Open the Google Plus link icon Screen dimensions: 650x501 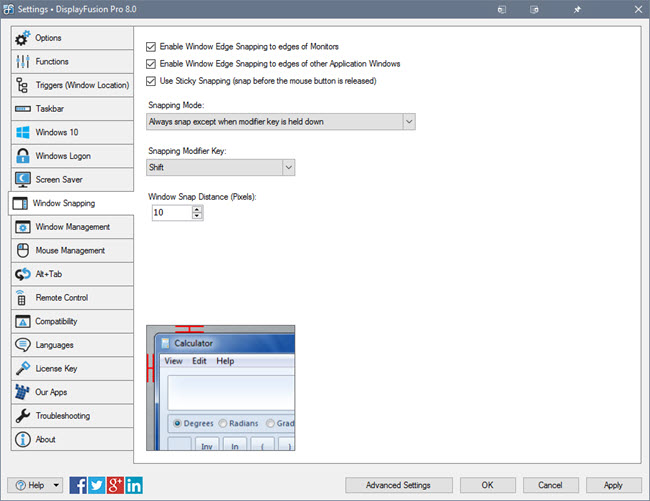tap(115, 485)
